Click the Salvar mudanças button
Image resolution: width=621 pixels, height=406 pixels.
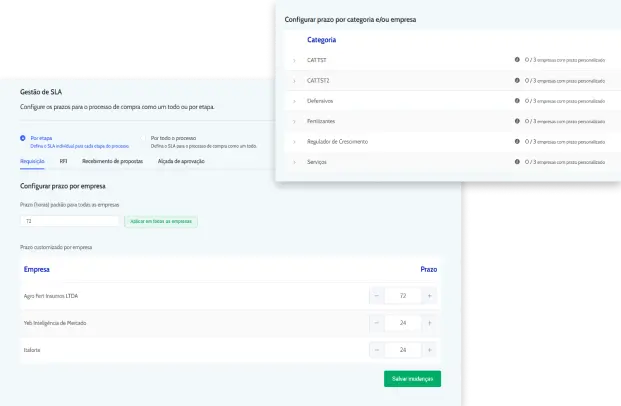(412, 378)
